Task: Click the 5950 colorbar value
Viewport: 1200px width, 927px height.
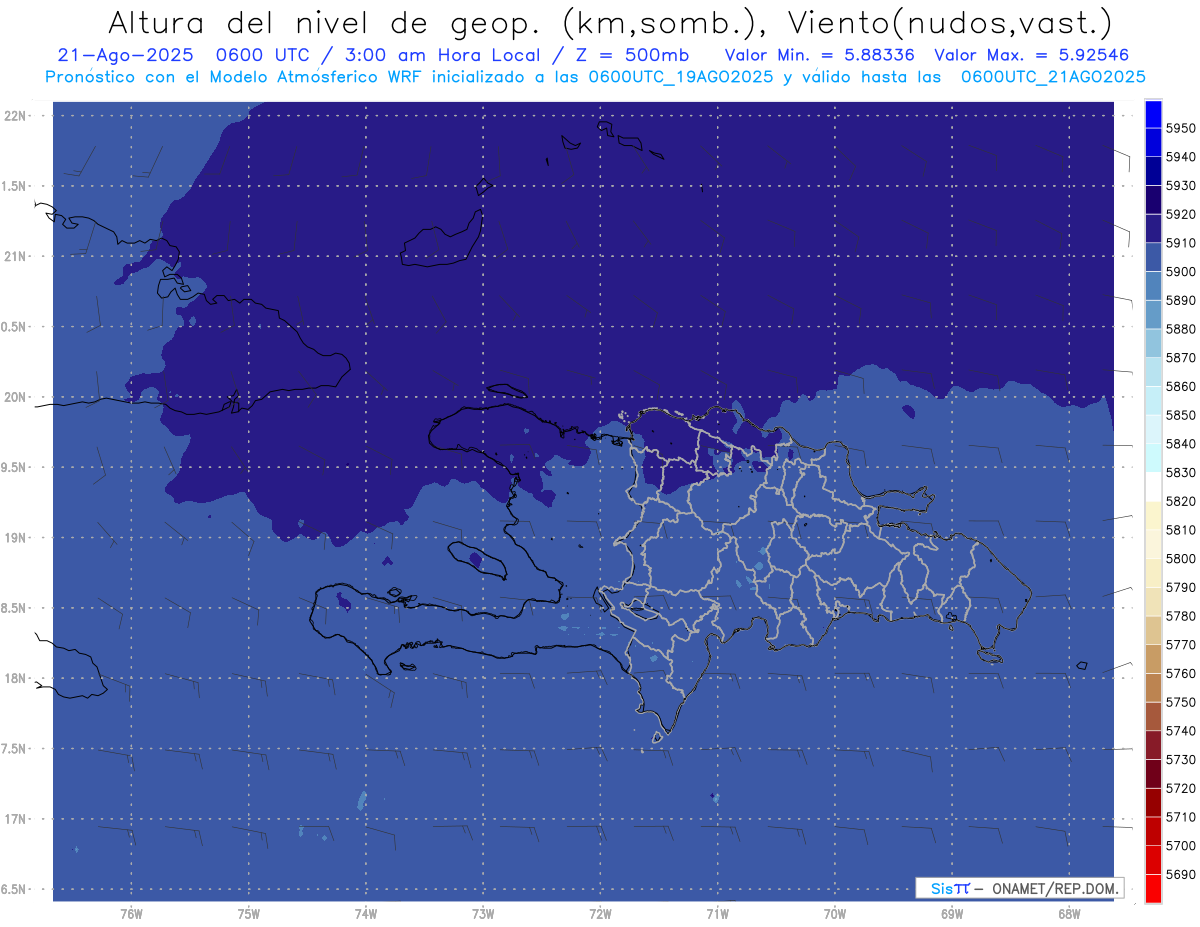Action: click(x=1180, y=128)
